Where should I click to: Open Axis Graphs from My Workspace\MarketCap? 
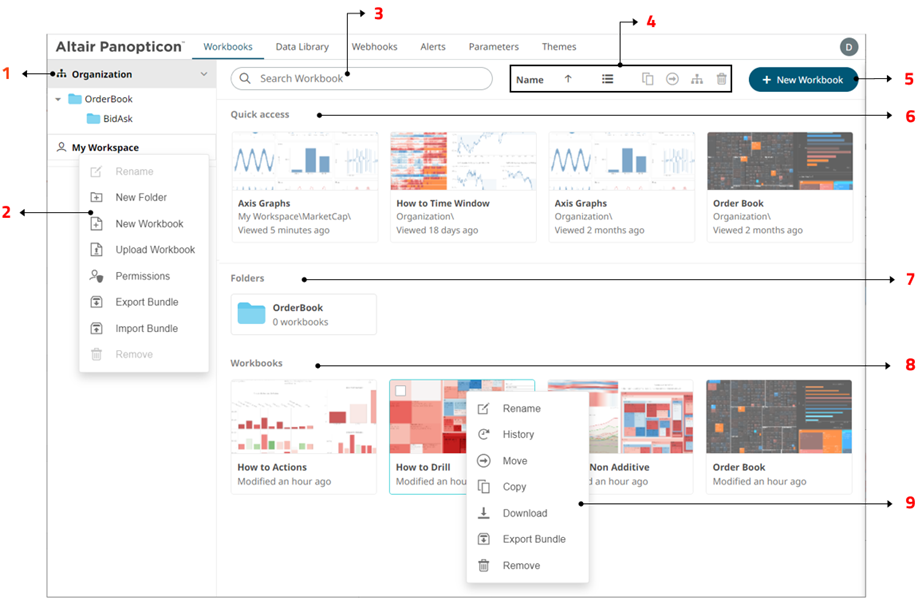coord(305,187)
